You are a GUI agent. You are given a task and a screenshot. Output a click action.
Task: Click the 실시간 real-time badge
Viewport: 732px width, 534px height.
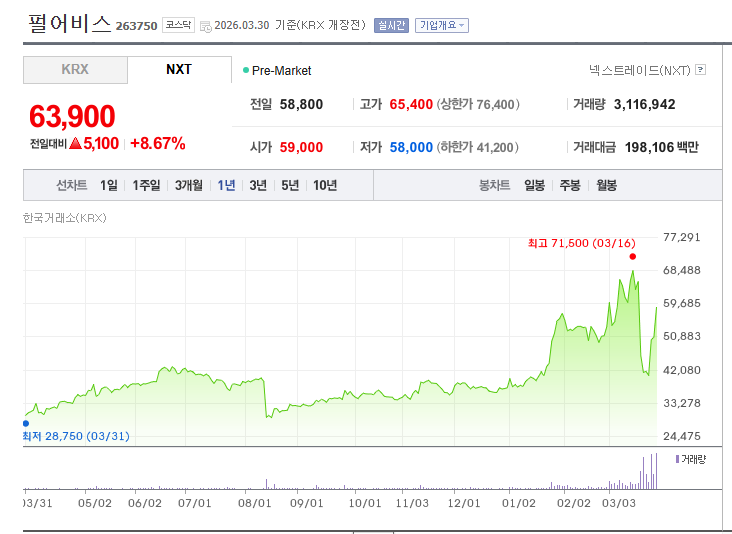tap(391, 25)
